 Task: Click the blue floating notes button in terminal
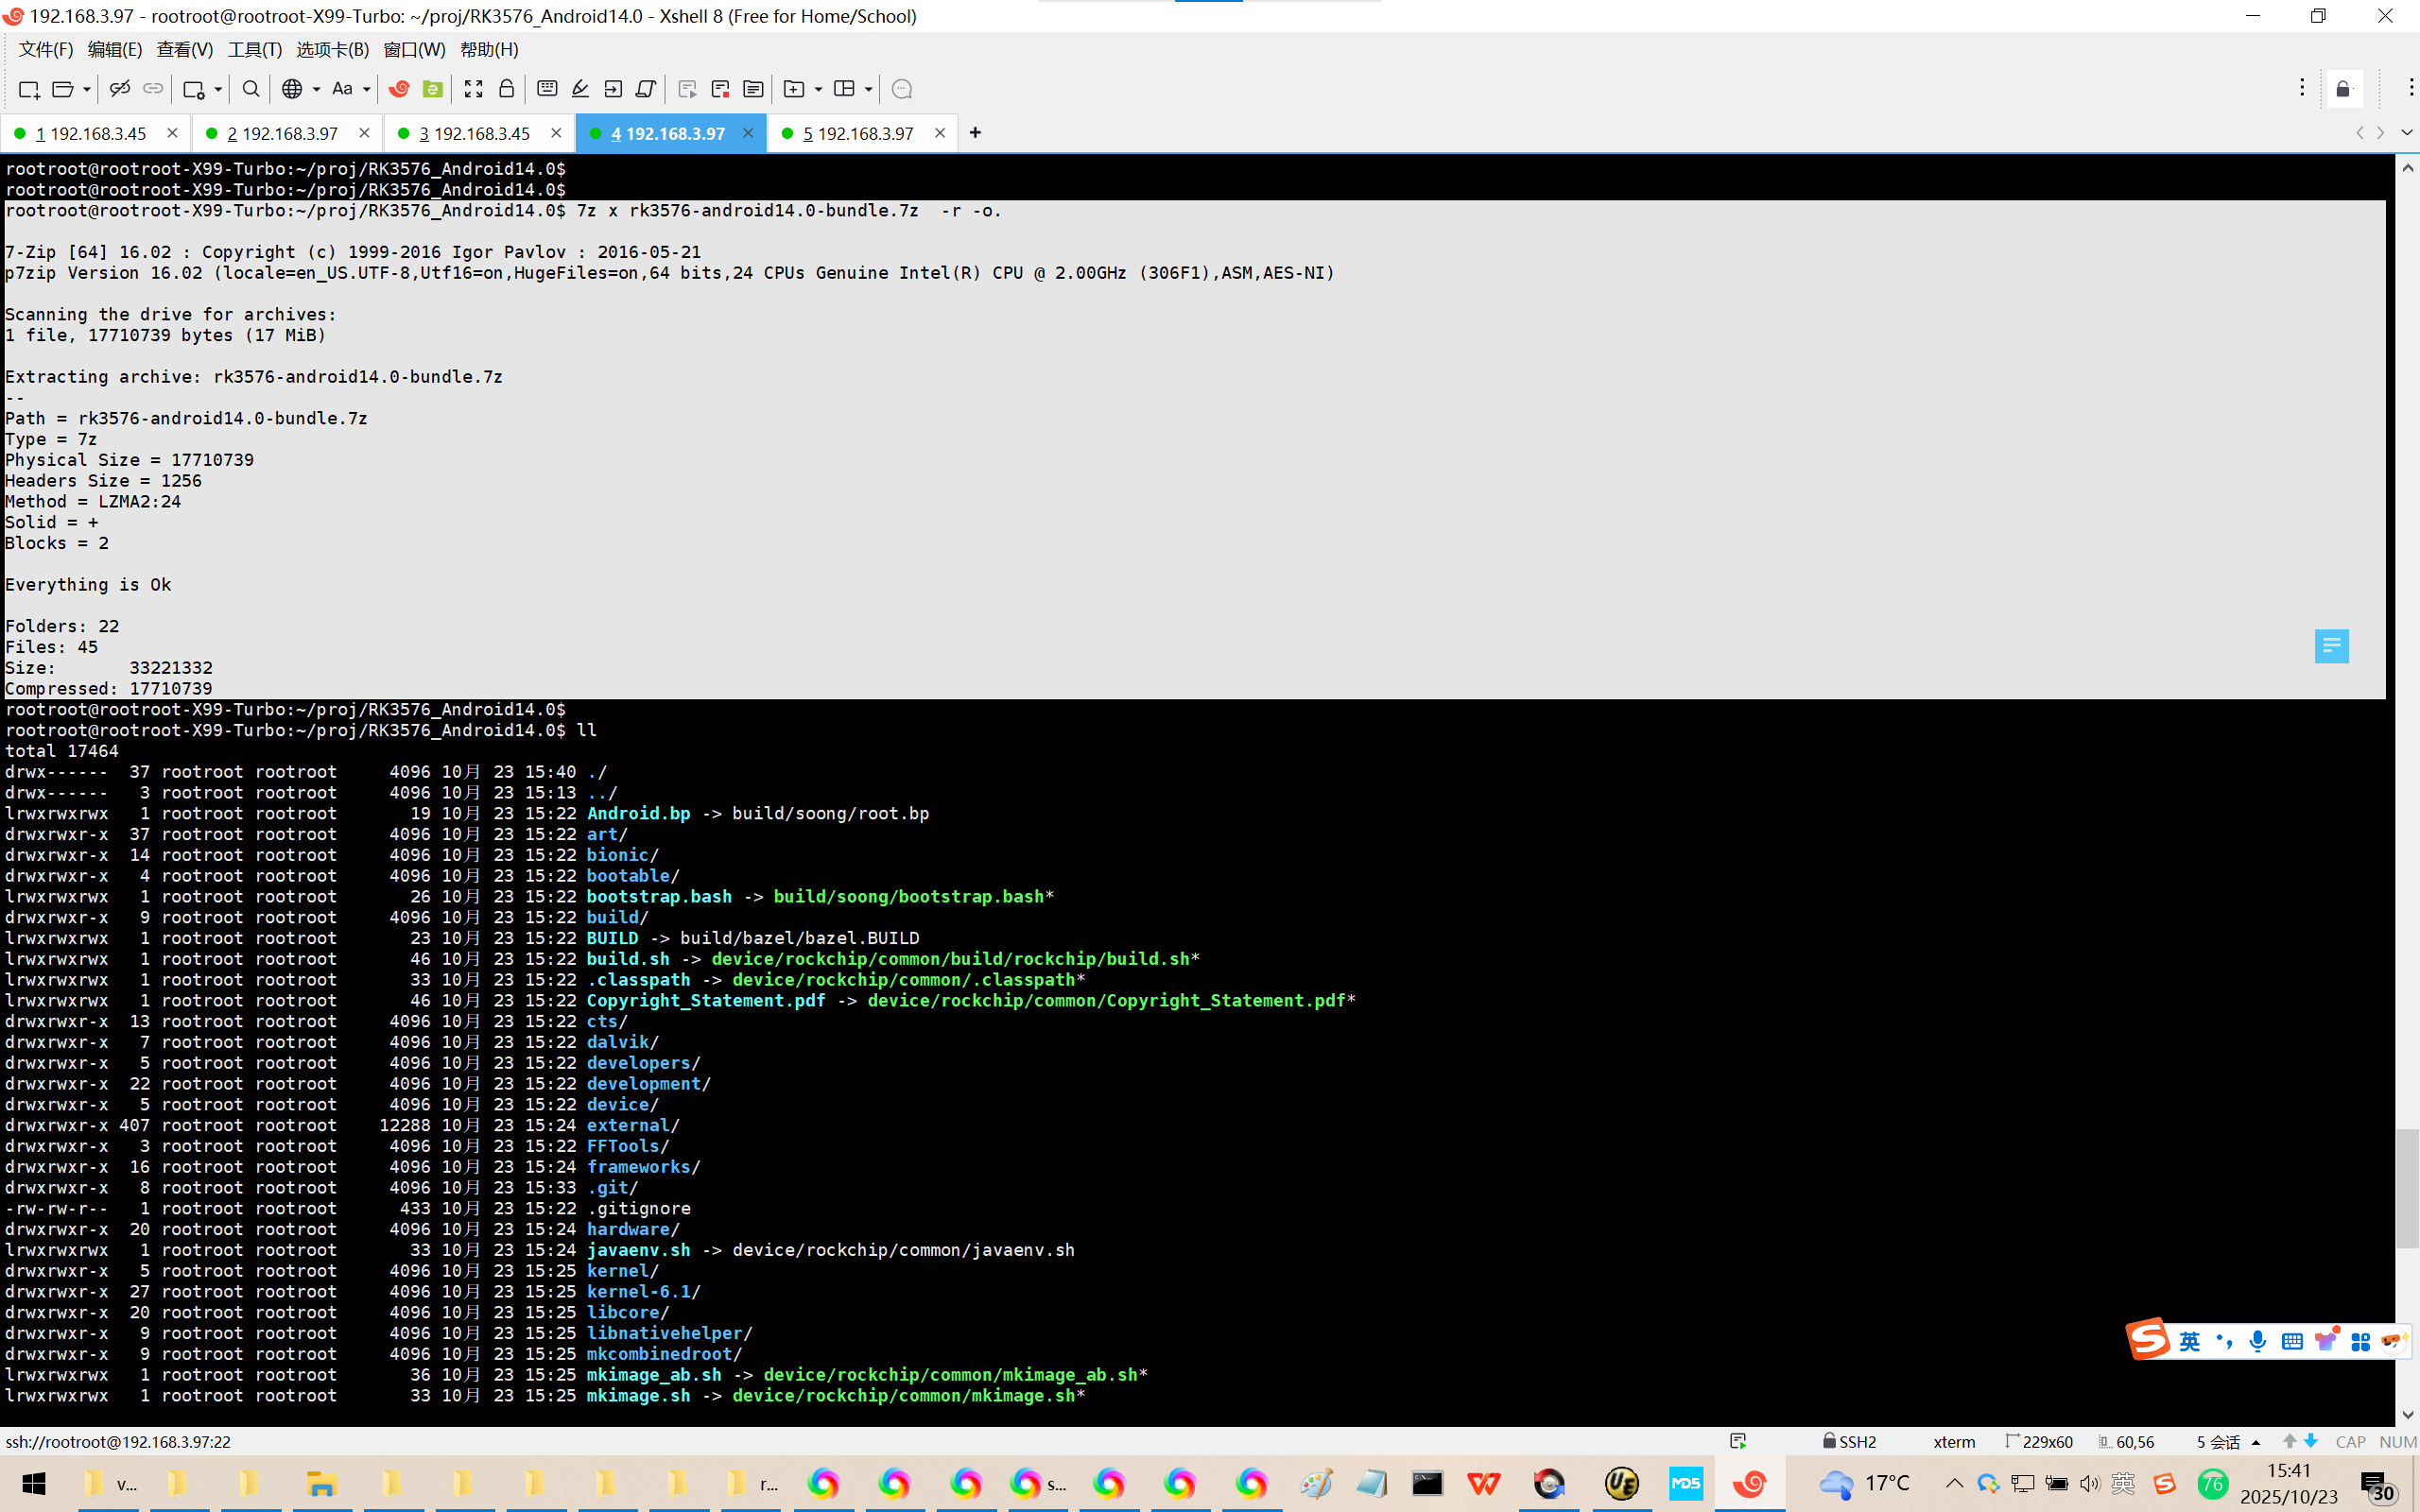(x=2331, y=646)
